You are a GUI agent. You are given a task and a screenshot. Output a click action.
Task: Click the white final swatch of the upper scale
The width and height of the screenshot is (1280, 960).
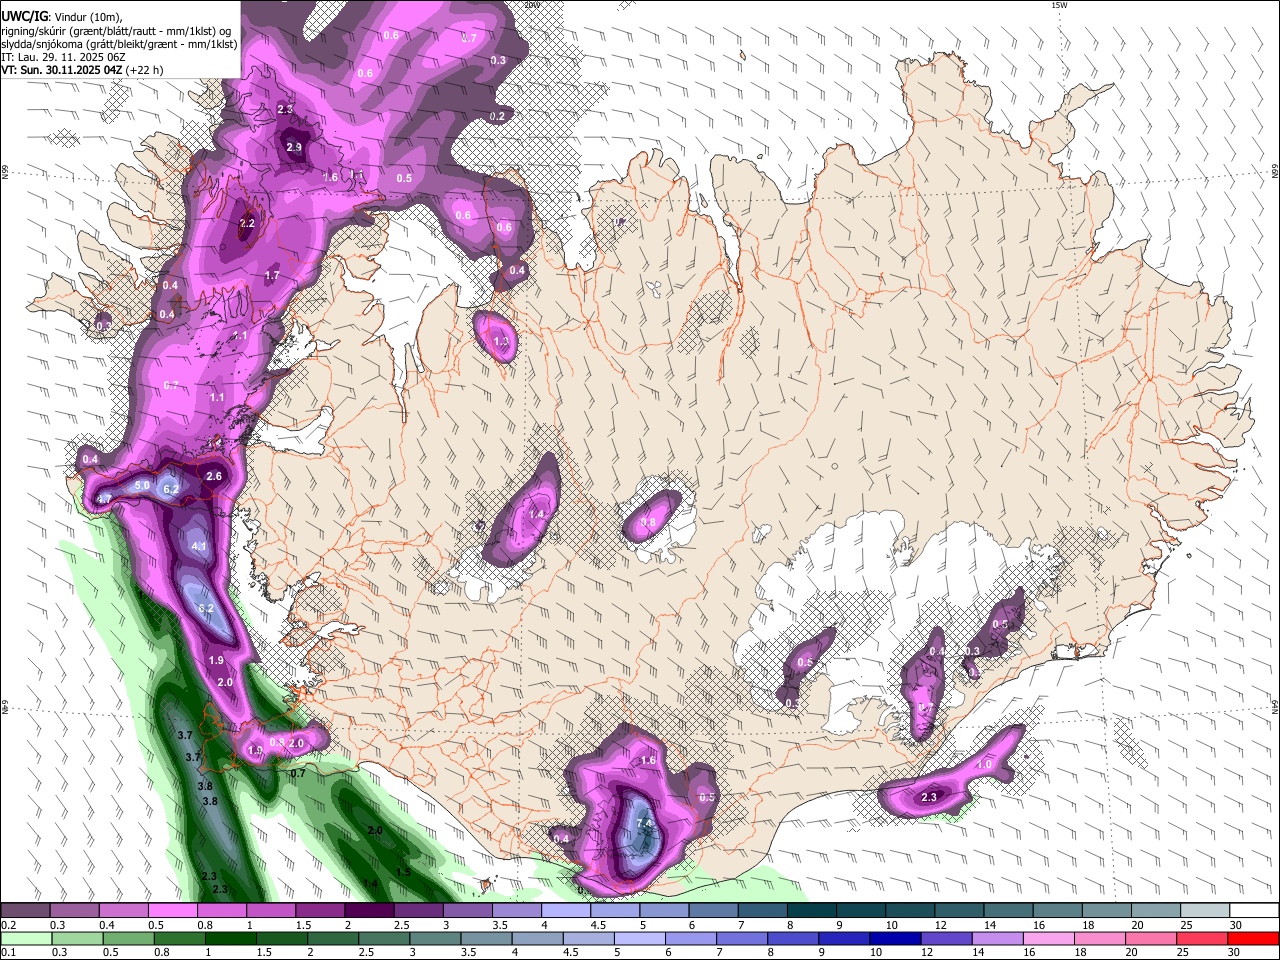pos(1255,910)
